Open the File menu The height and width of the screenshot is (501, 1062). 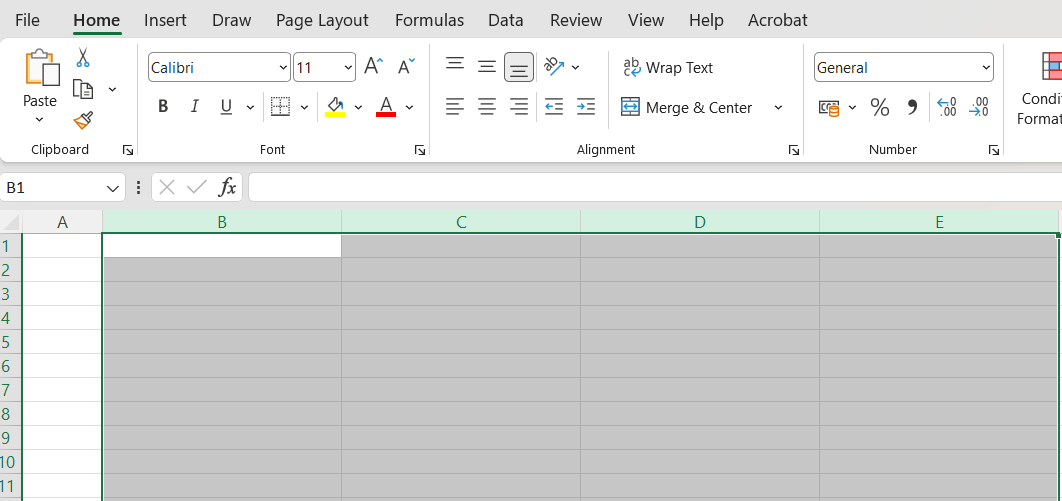pyautogui.click(x=27, y=20)
